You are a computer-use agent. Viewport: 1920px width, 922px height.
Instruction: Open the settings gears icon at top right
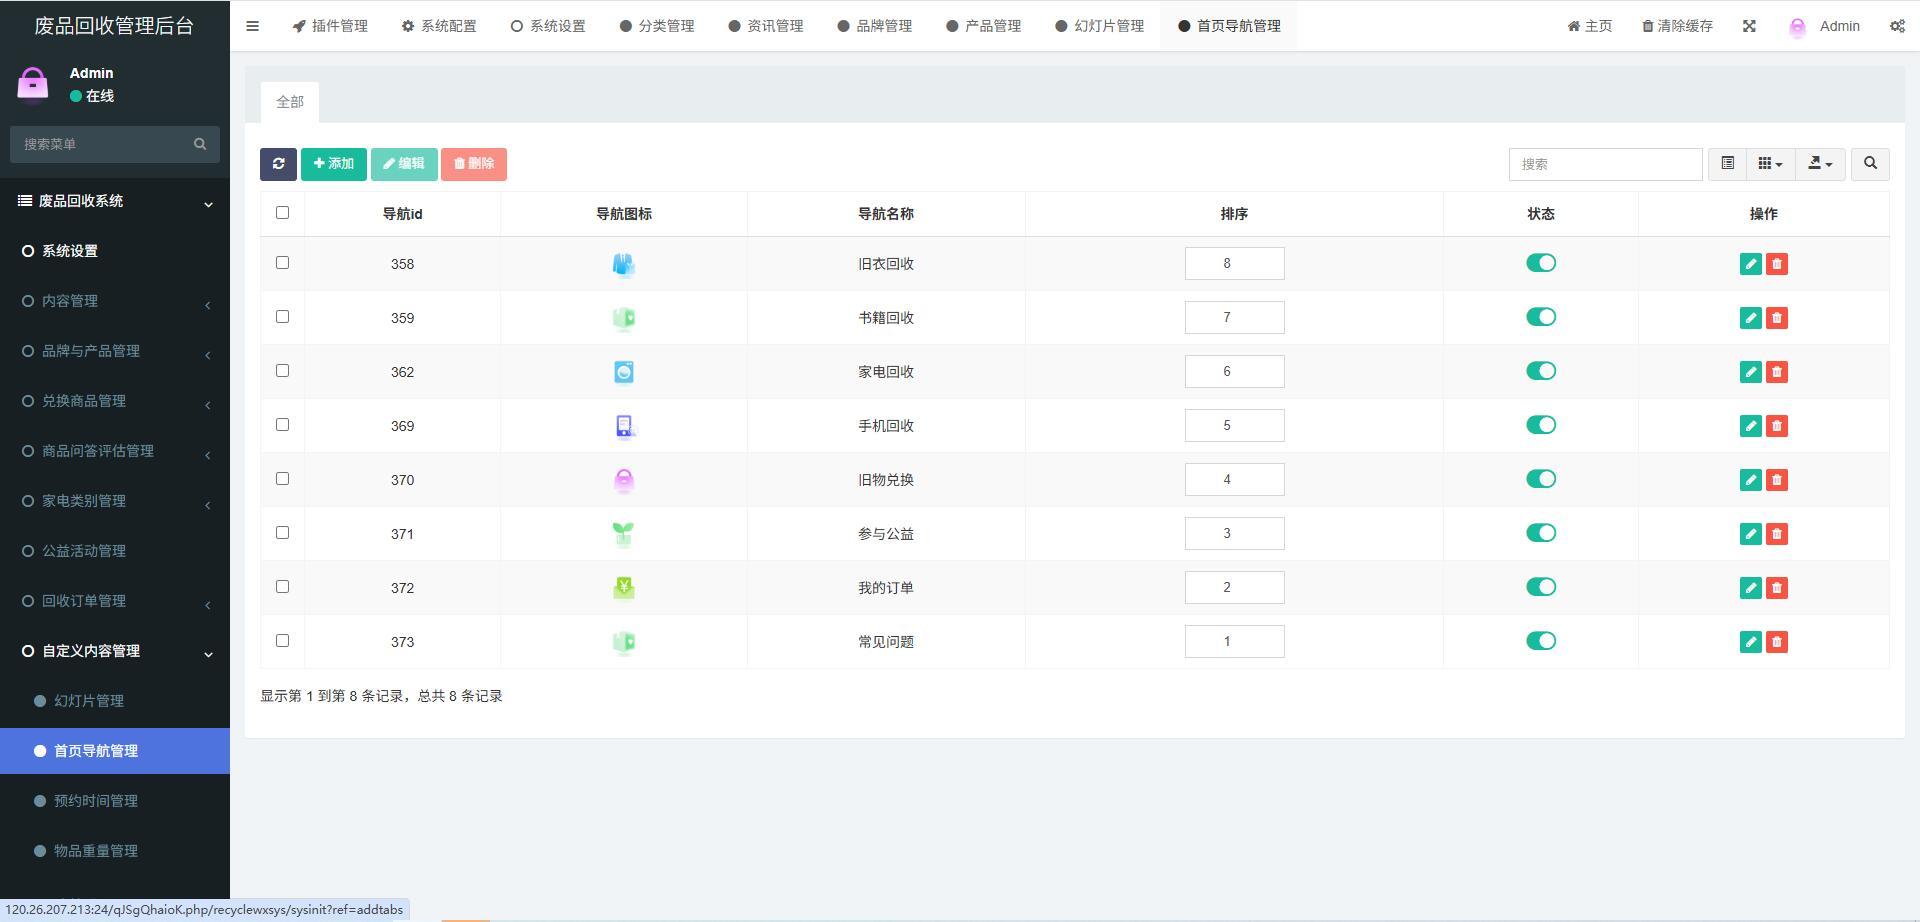point(1897,26)
